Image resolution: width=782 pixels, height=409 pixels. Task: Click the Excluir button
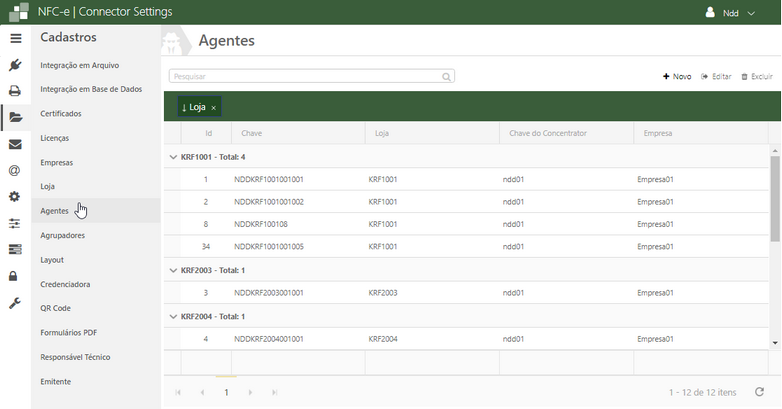757,76
